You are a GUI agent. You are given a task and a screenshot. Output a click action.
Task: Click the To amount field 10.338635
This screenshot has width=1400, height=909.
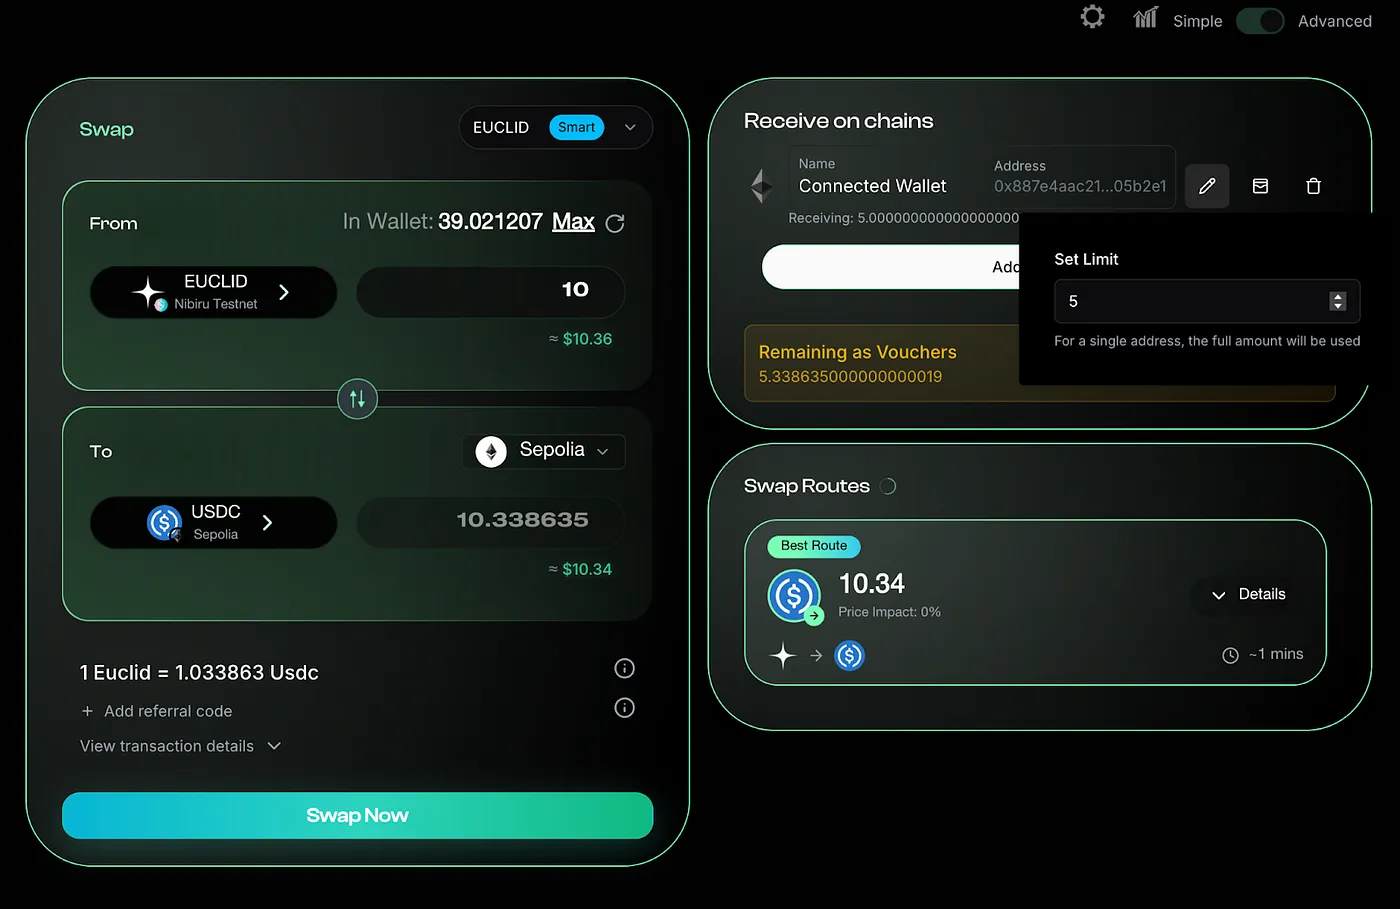[x=490, y=521]
